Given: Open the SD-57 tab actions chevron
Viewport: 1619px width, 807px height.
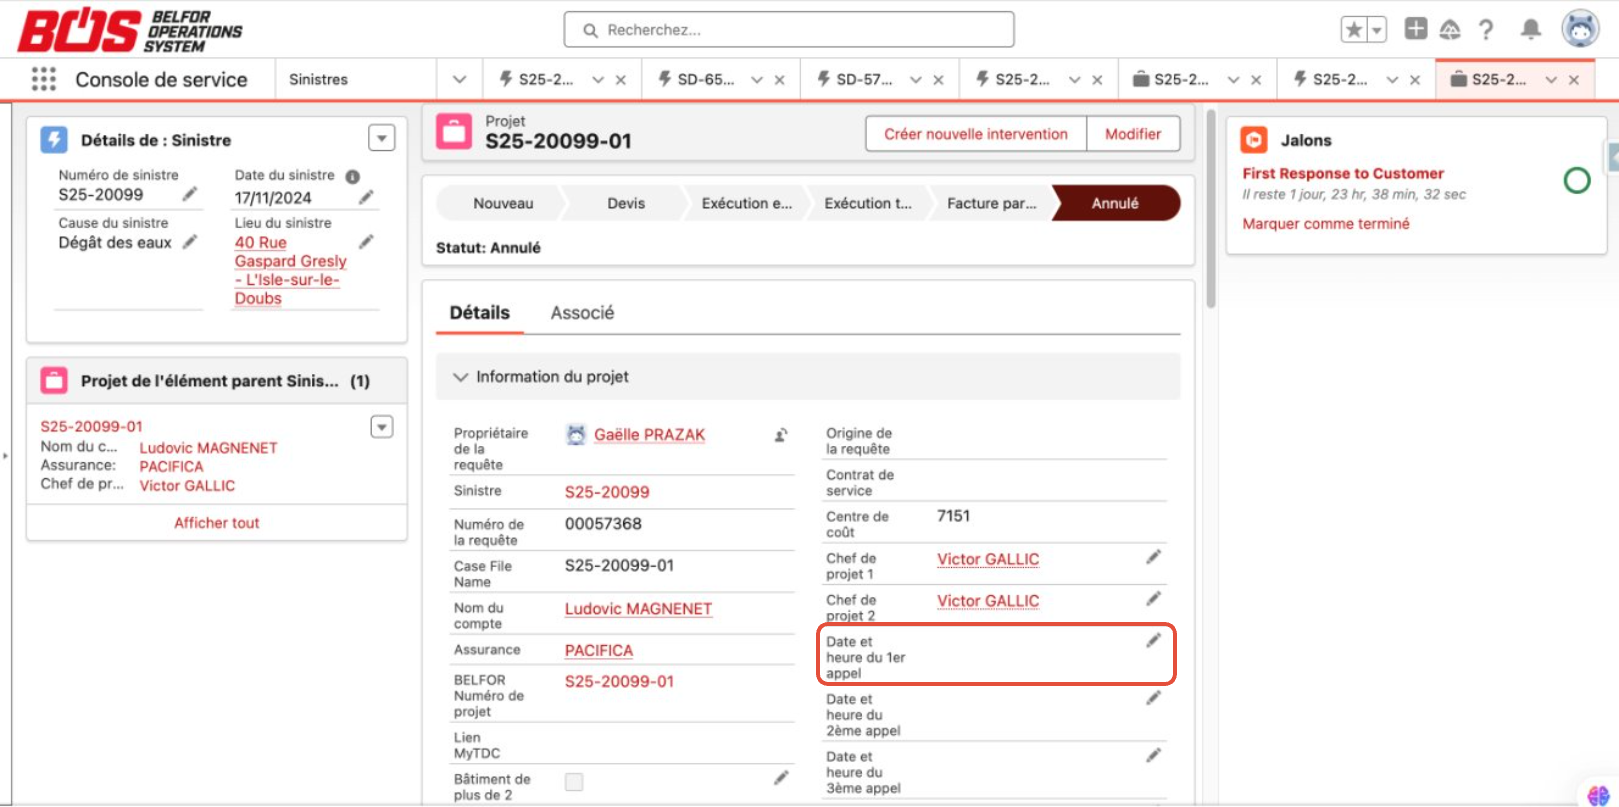Looking at the screenshot, I should [x=916, y=80].
